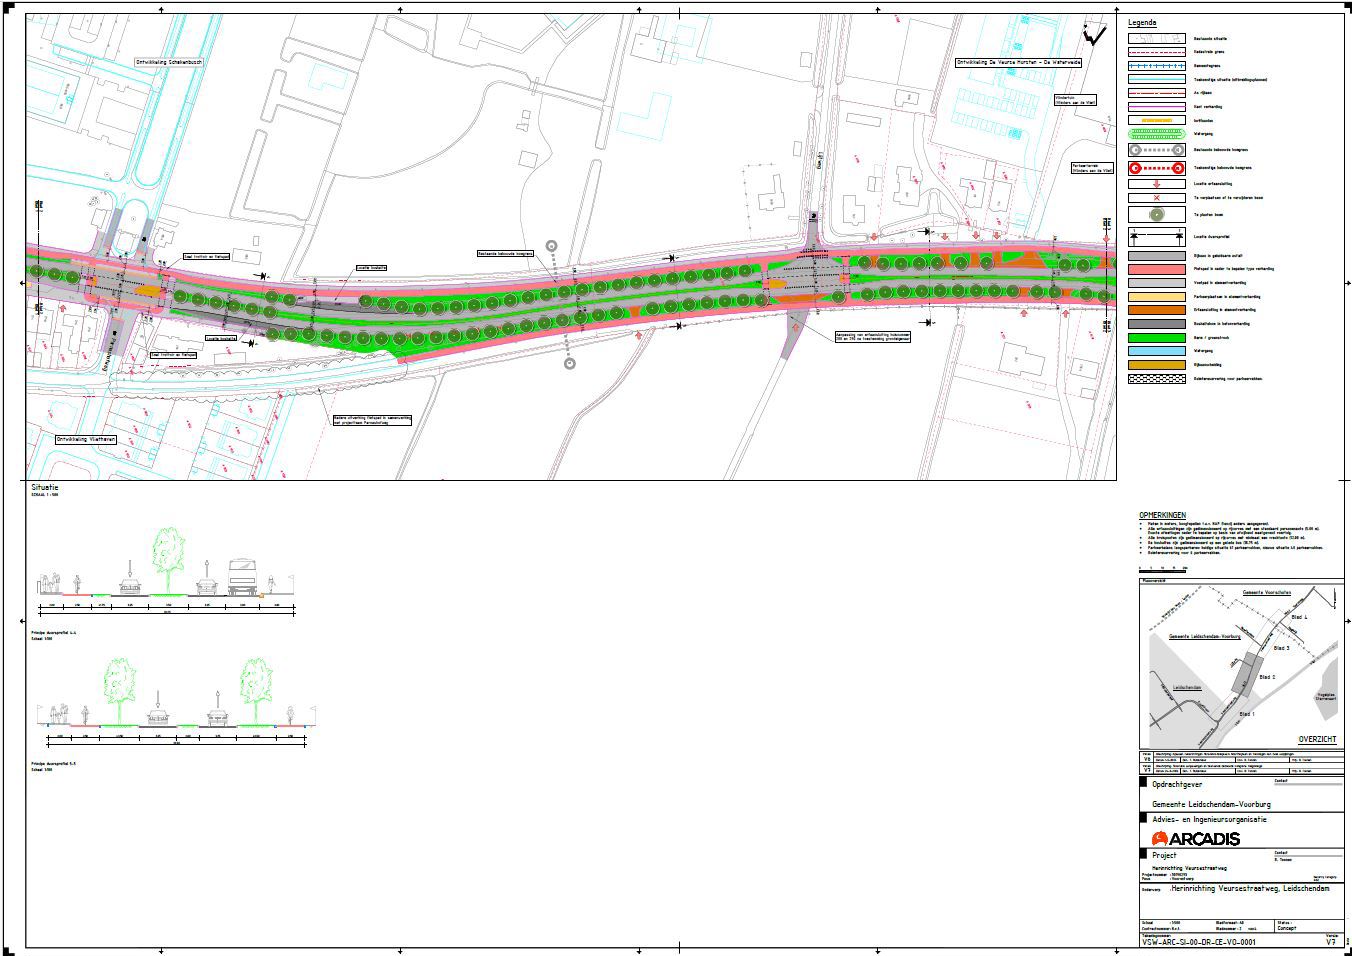This screenshot has height=956, width=1352.
Task: Click the grey existing pipeline legend symbol
Action: click(x=1157, y=149)
